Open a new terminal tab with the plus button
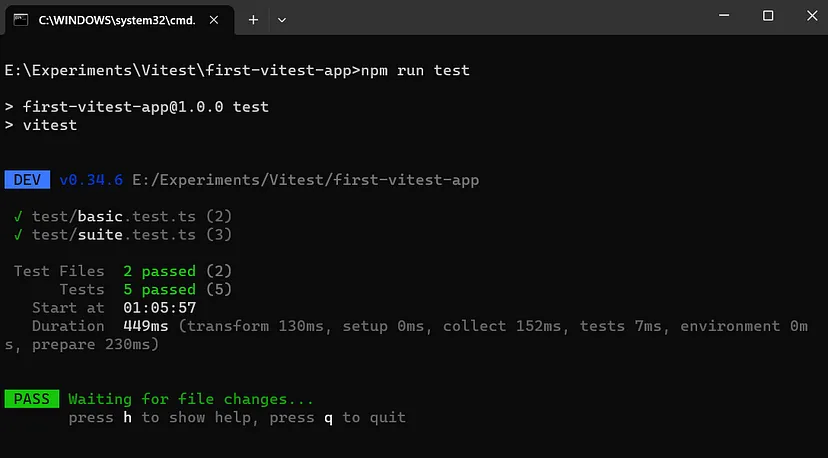Image resolution: width=828 pixels, height=458 pixels. (253, 20)
